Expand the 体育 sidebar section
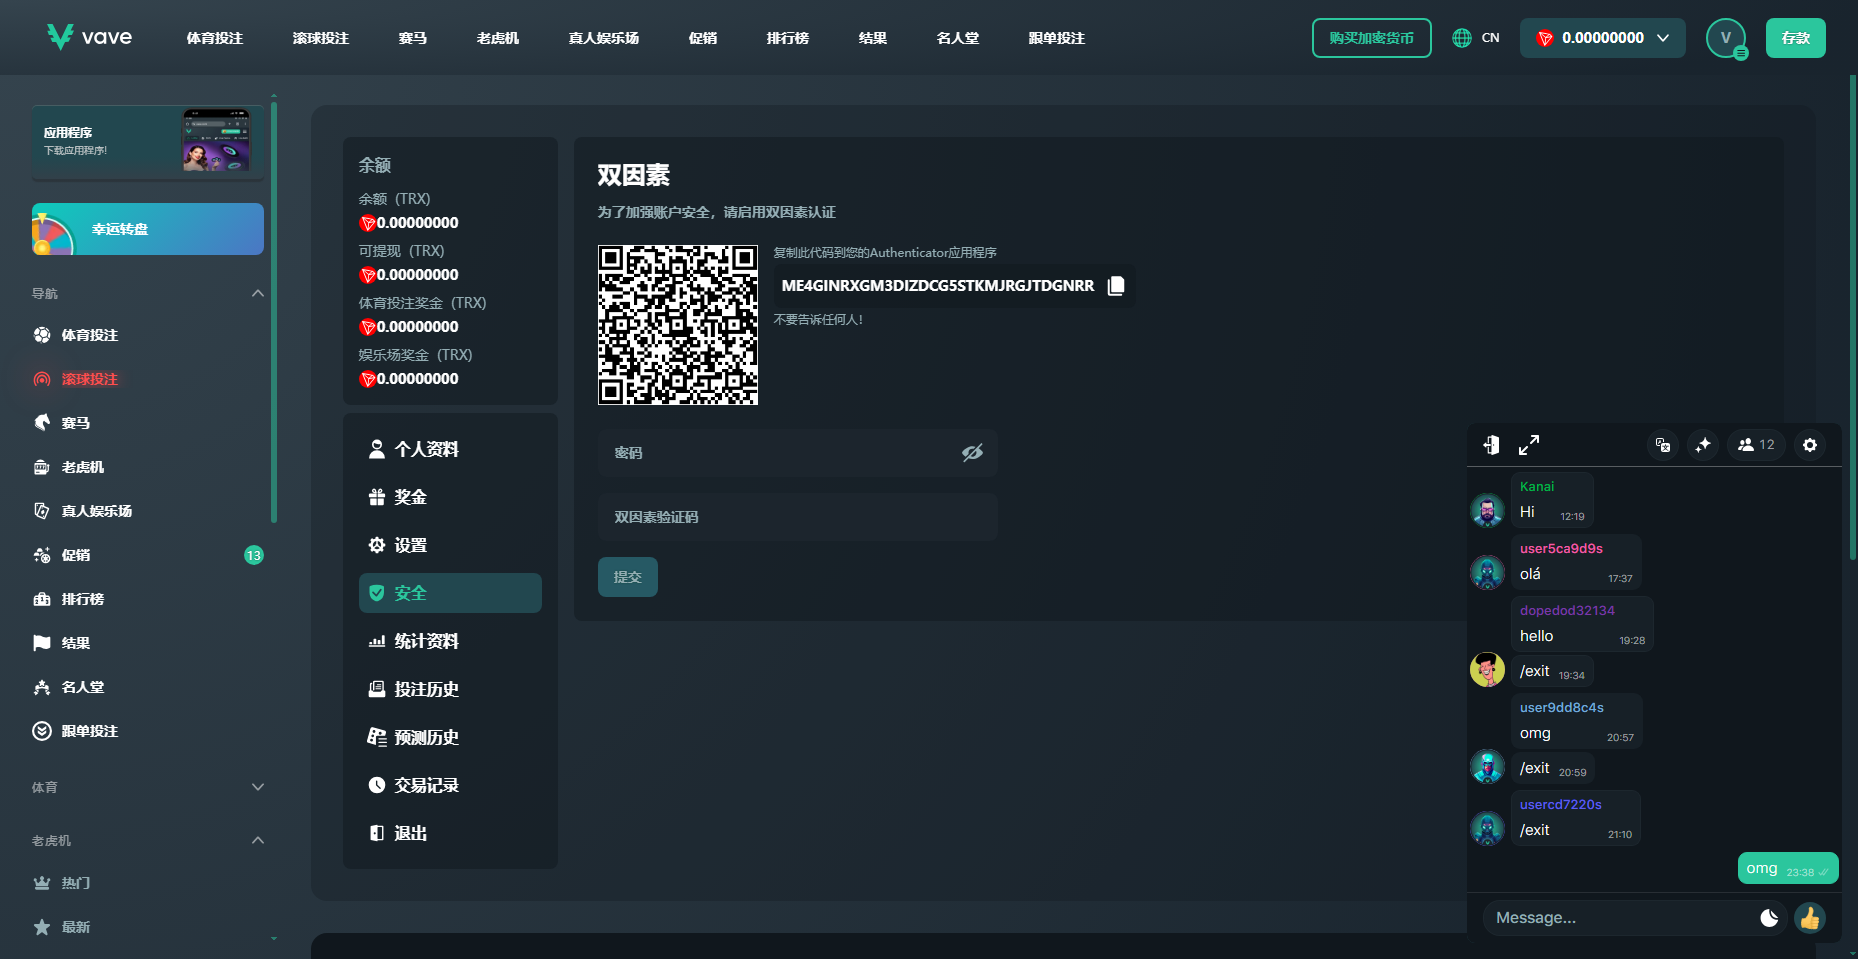 tap(258, 787)
